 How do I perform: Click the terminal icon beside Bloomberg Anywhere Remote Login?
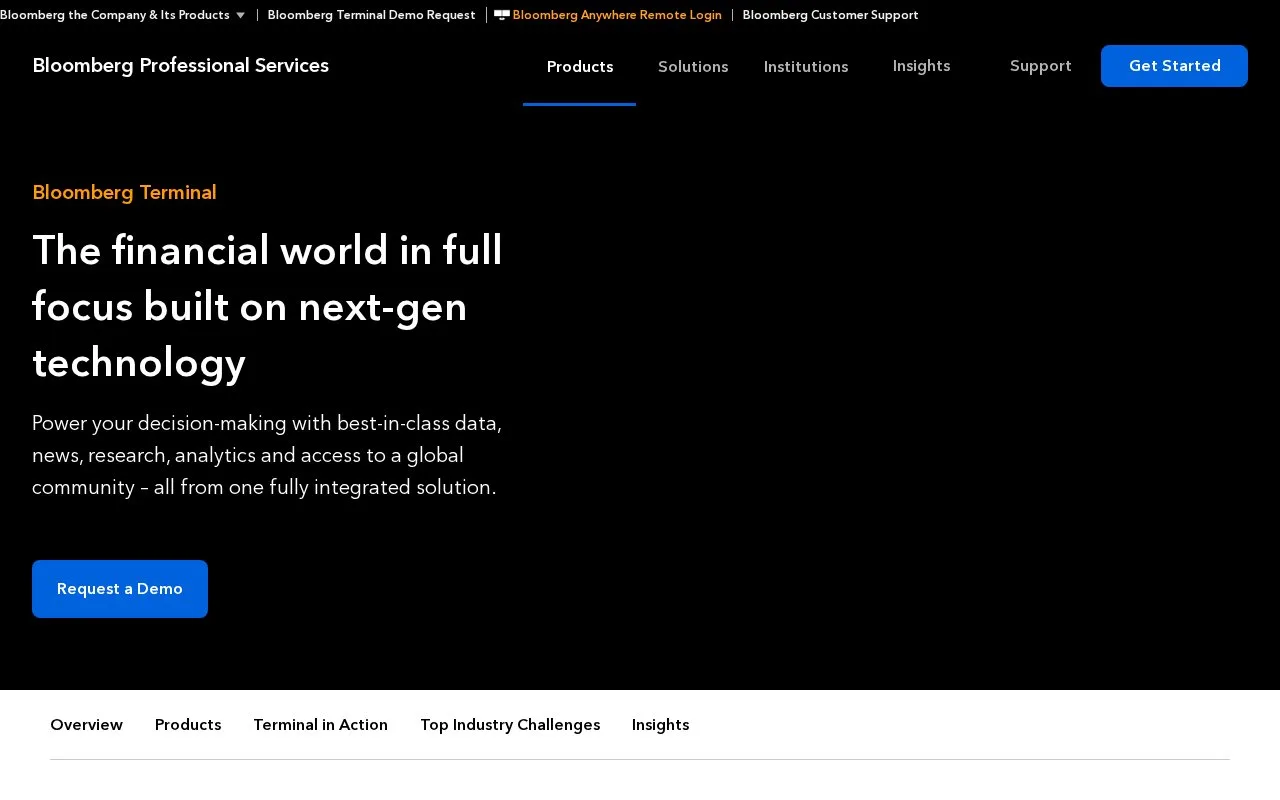[x=502, y=15]
